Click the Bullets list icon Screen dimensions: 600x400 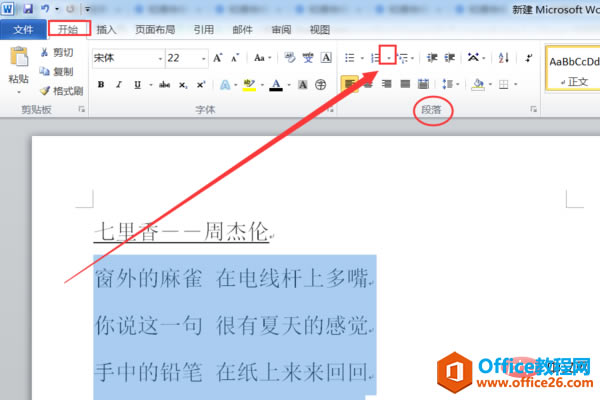point(349,58)
